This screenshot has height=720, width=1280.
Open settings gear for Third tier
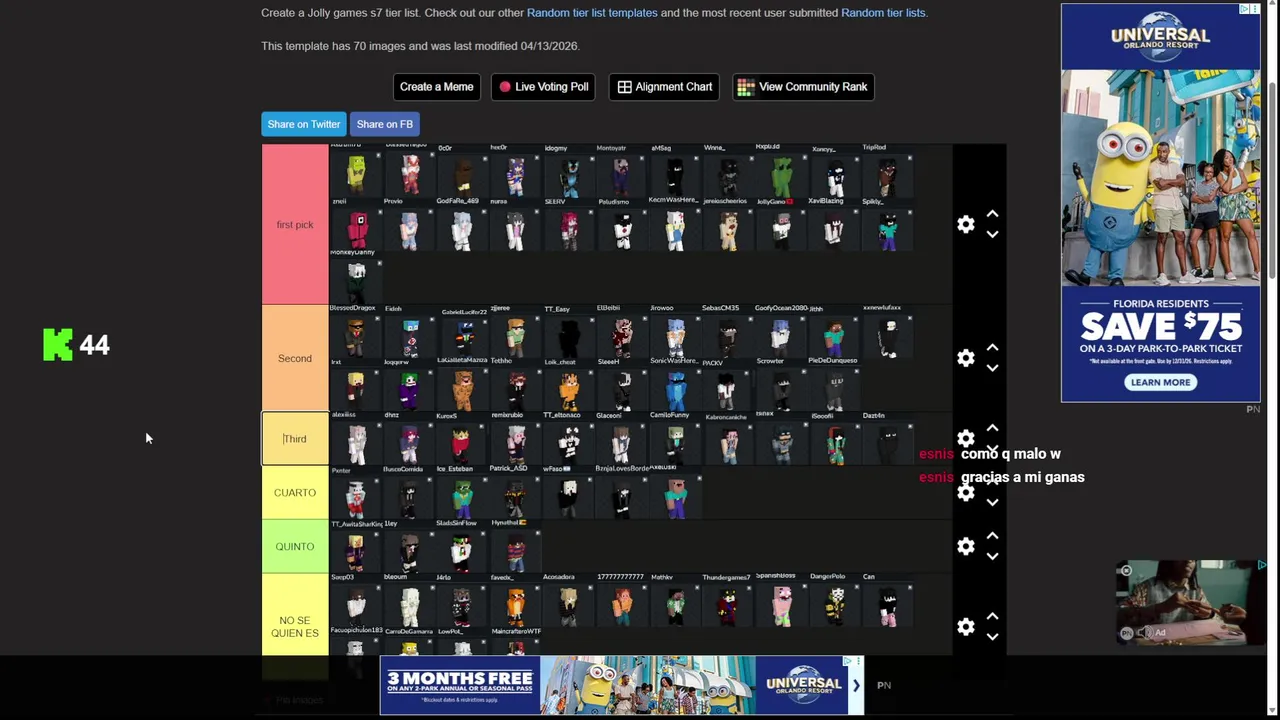tap(965, 439)
